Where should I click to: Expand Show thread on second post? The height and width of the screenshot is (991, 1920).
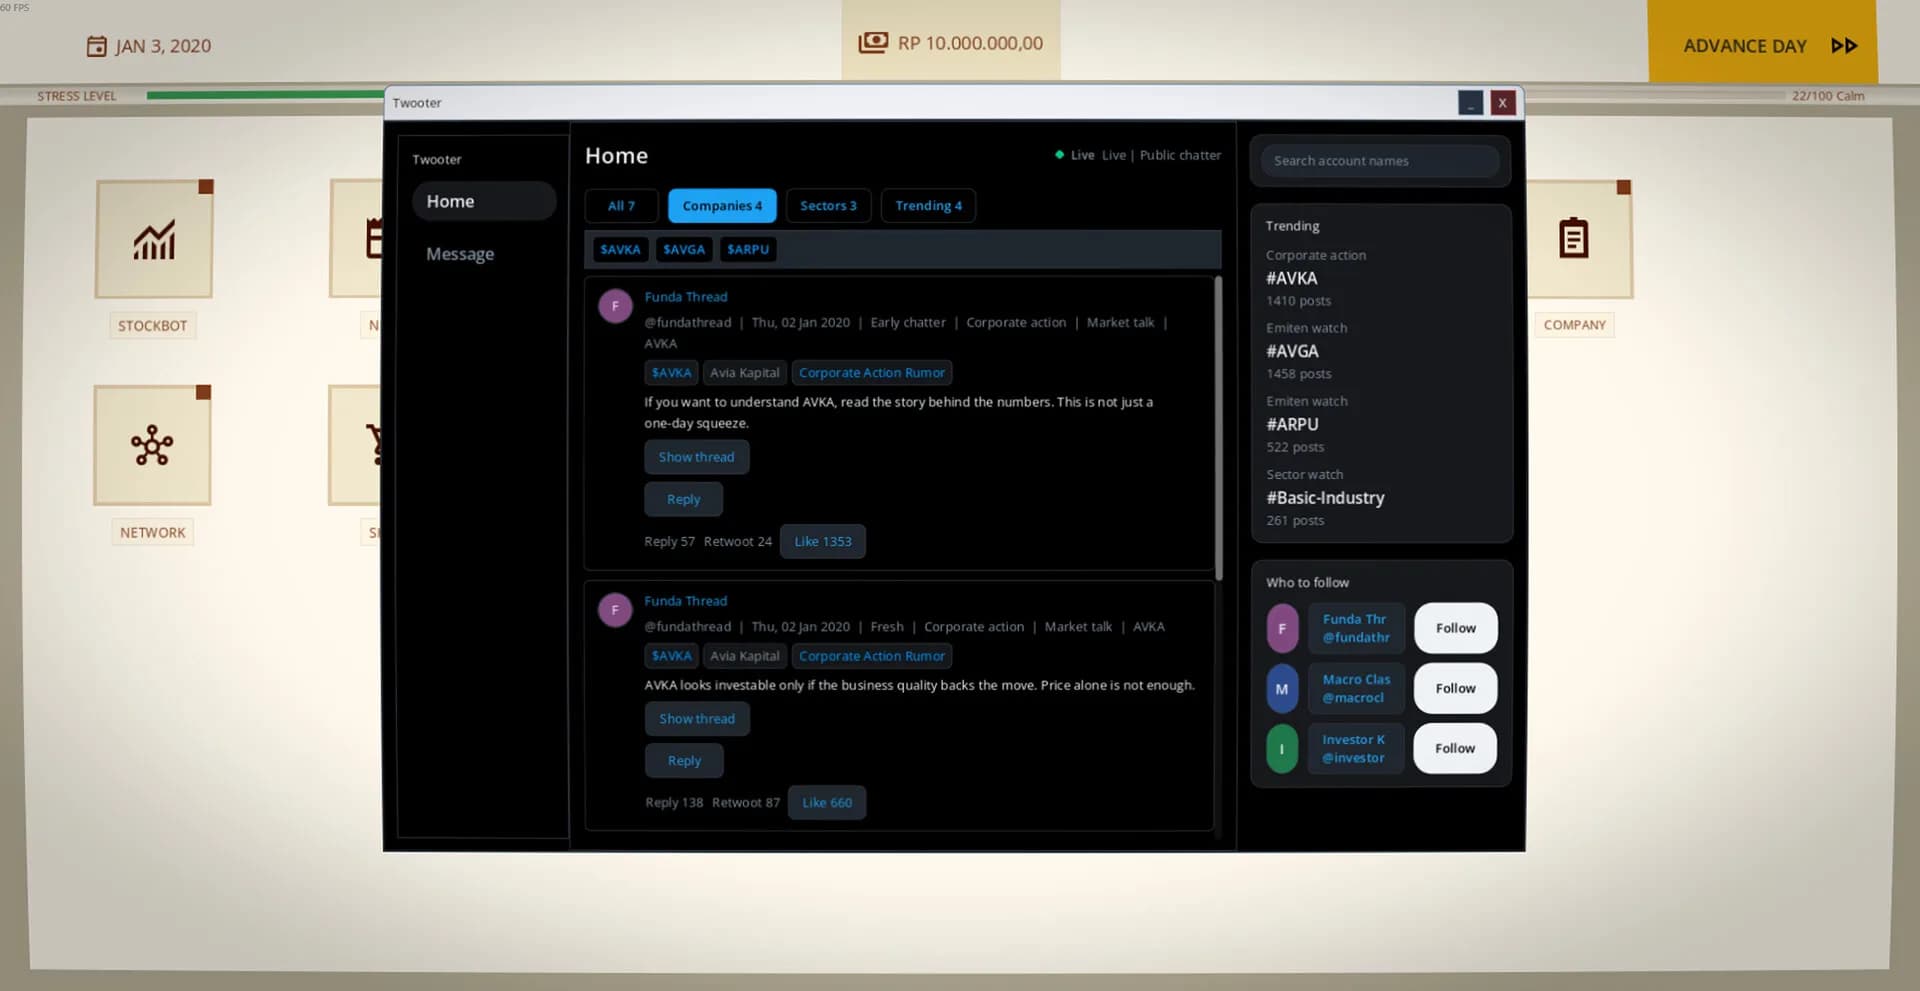tap(696, 719)
